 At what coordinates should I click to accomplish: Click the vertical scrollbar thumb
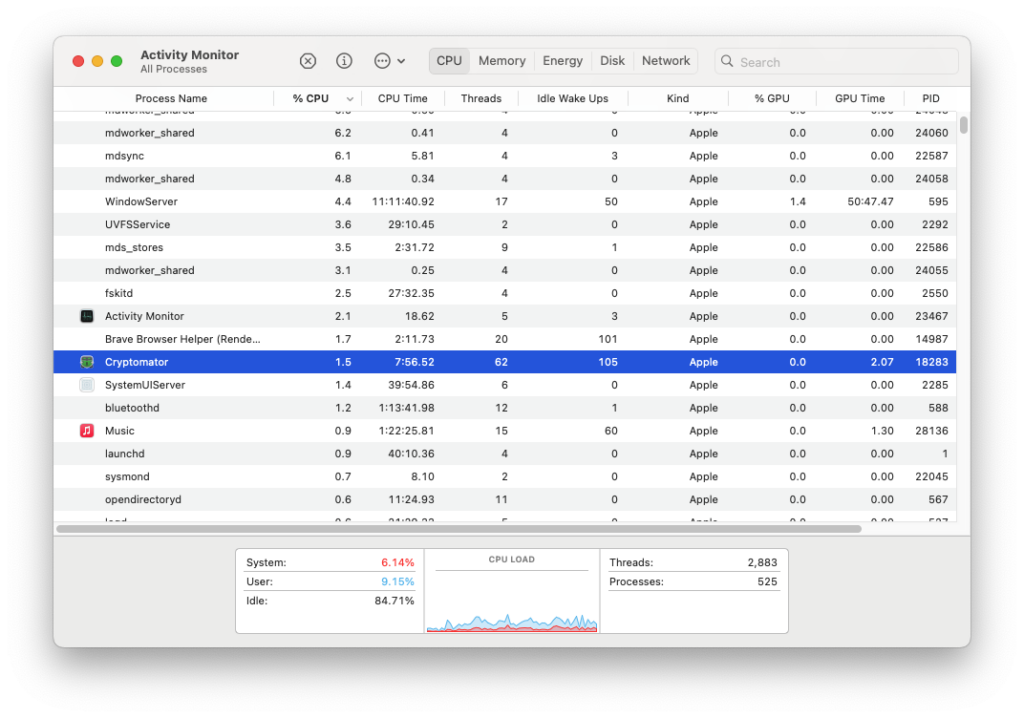[963, 125]
